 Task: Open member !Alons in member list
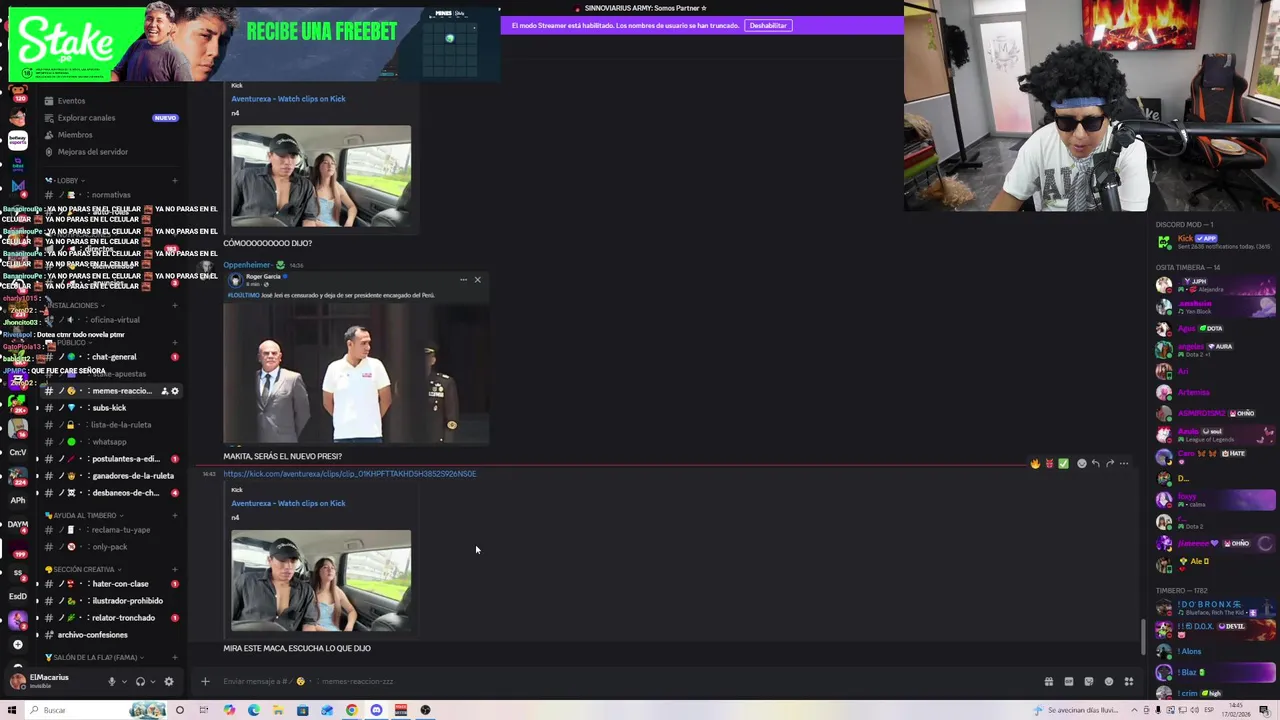point(1215,651)
